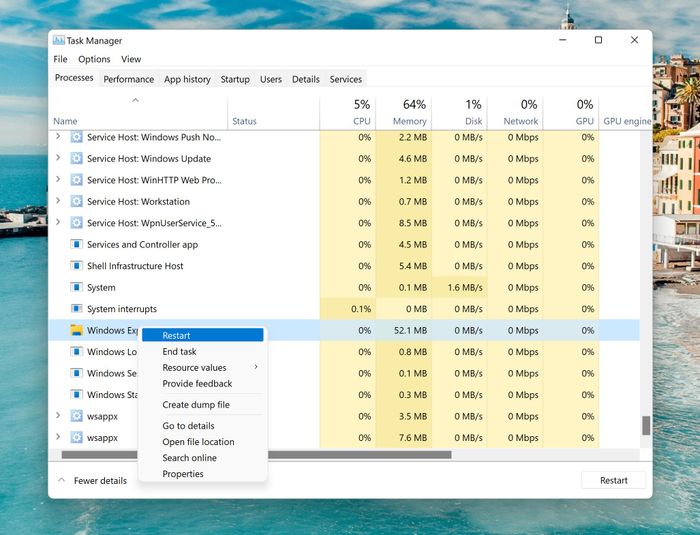
Task: Open Resource values submenu arrow
Action: (256, 367)
